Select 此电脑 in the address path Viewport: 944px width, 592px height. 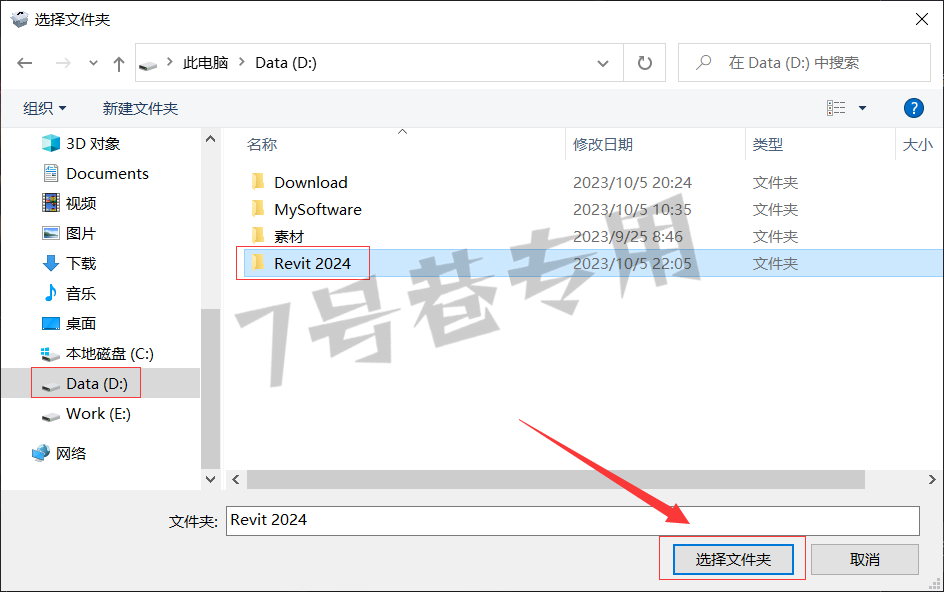[205, 63]
